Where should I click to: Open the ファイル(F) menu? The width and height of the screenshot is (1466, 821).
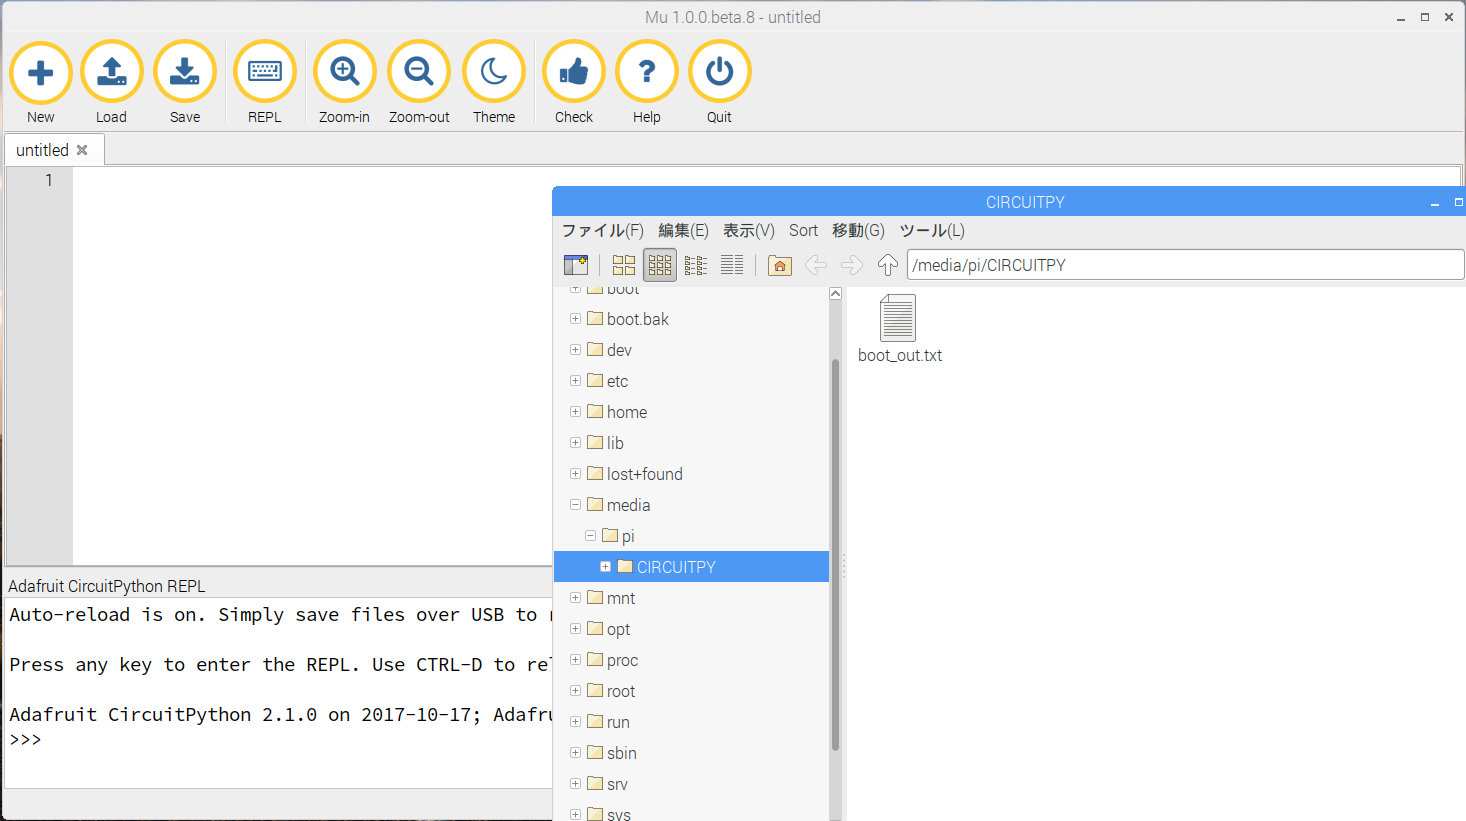coord(603,230)
